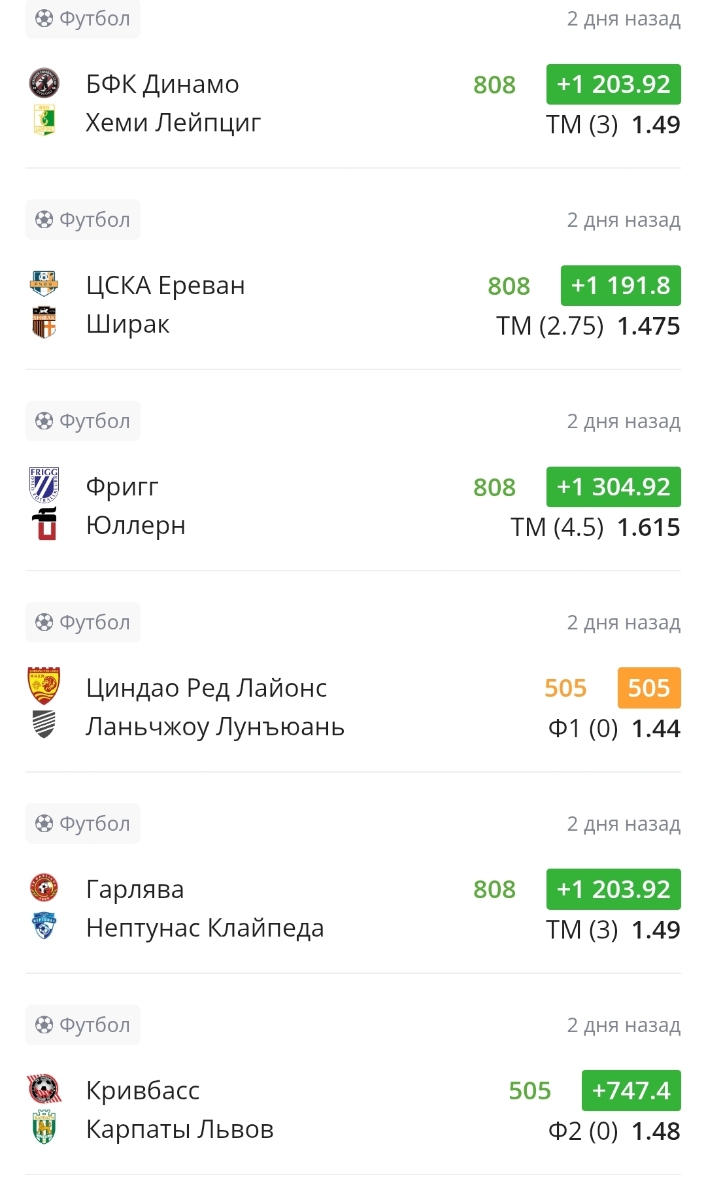Select the Фригг team shield icon
This screenshot has height=1200, width=706.
44,486
